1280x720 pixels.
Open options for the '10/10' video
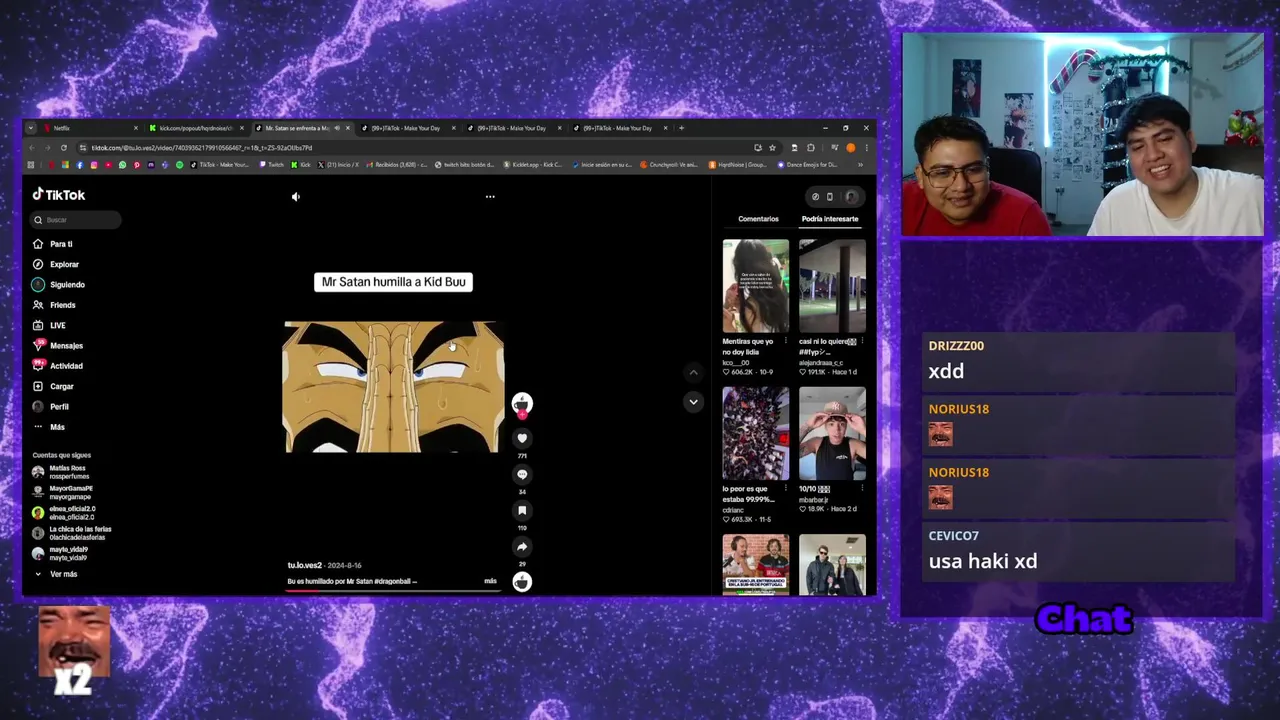pos(862,489)
